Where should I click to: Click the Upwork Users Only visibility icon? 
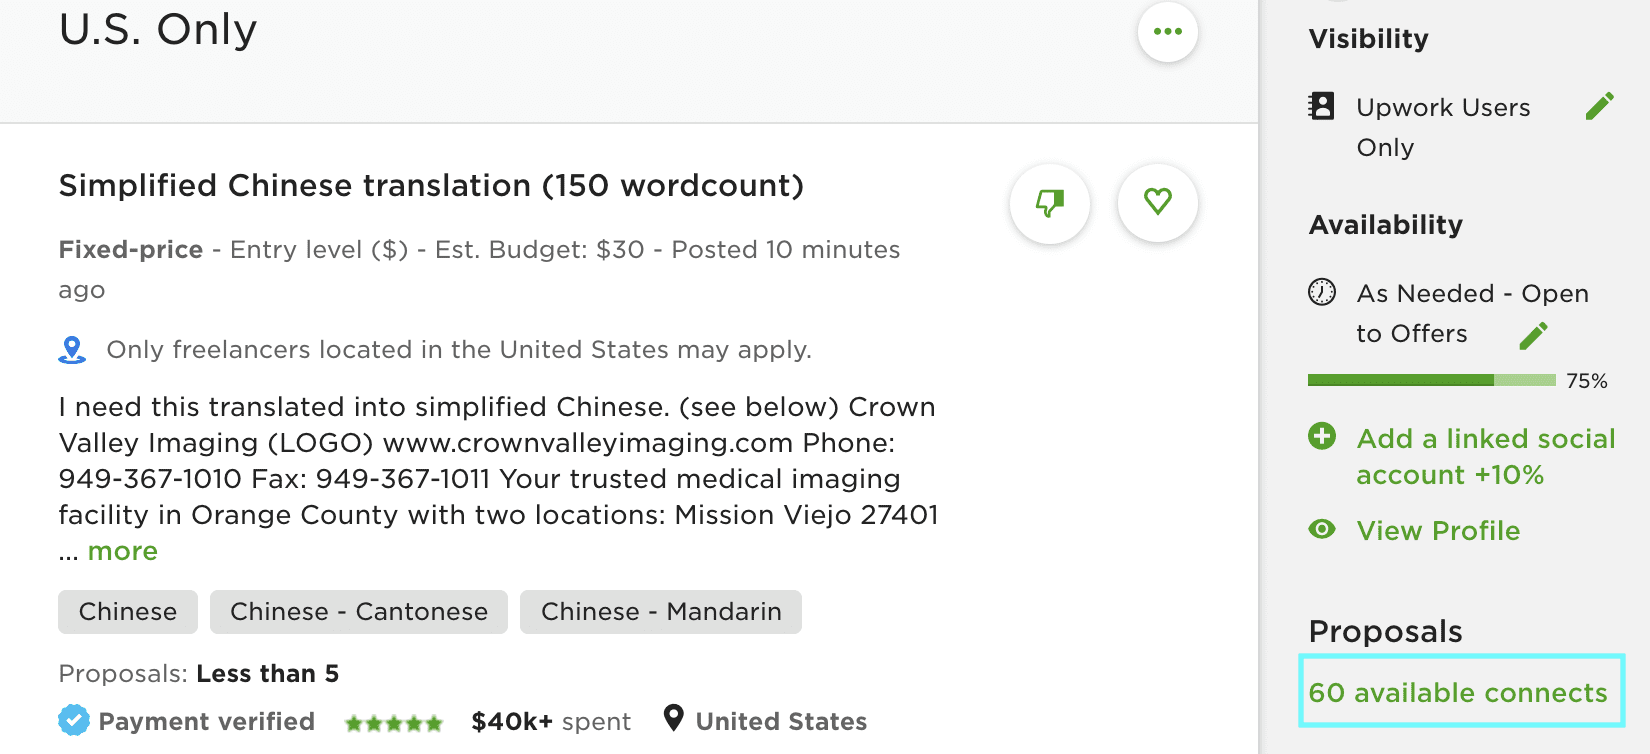1322,106
